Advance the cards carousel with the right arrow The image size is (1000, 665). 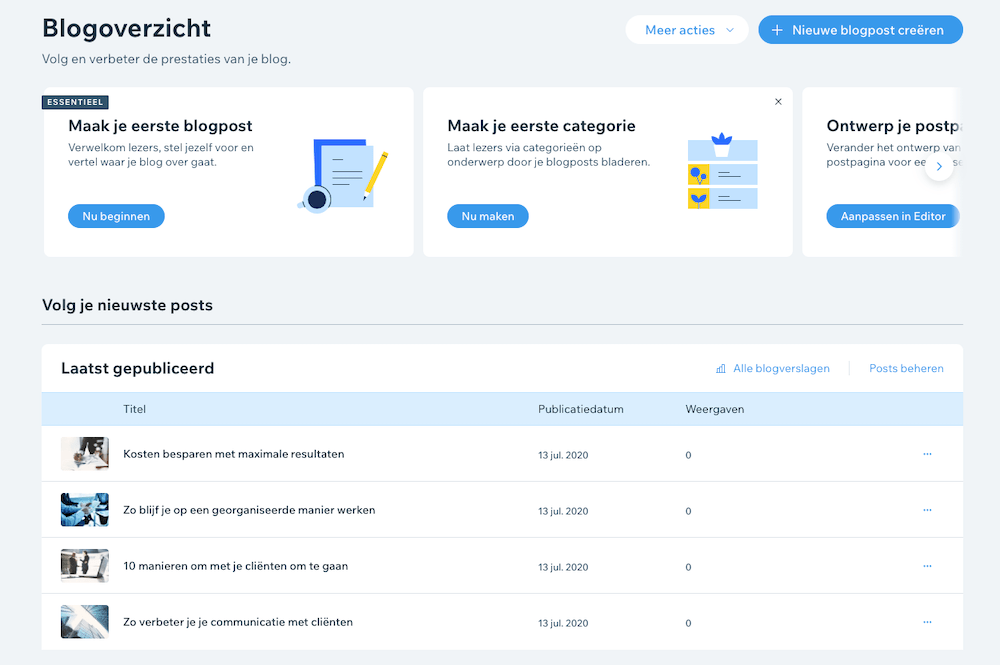tap(938, 166)
